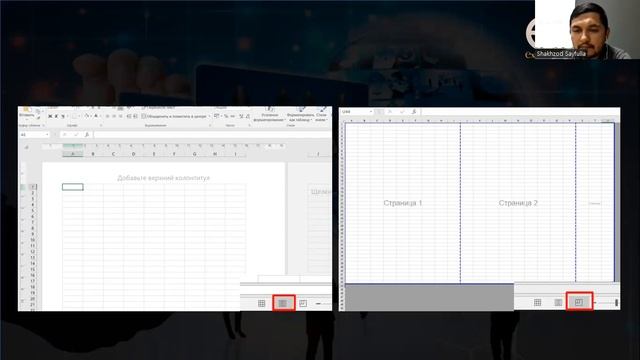Click Insert Function fx in right window
Viewport: 640px width, 360px height.
414,111
